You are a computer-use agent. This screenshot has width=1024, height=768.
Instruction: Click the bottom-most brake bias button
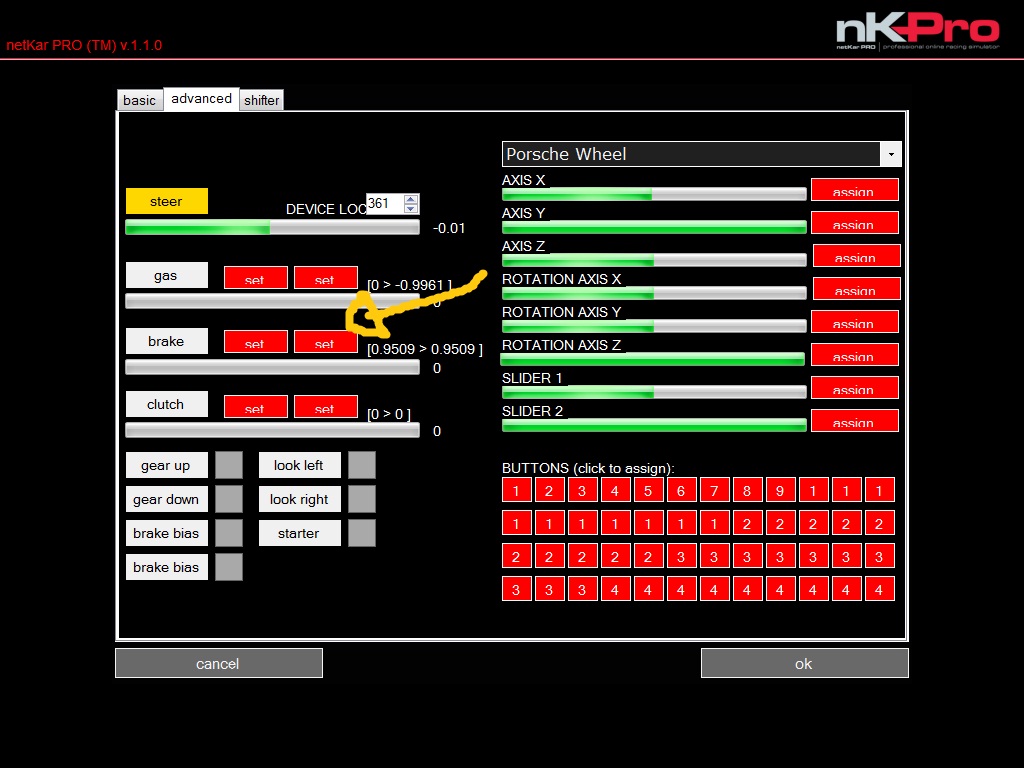click(x=167, y=567)
